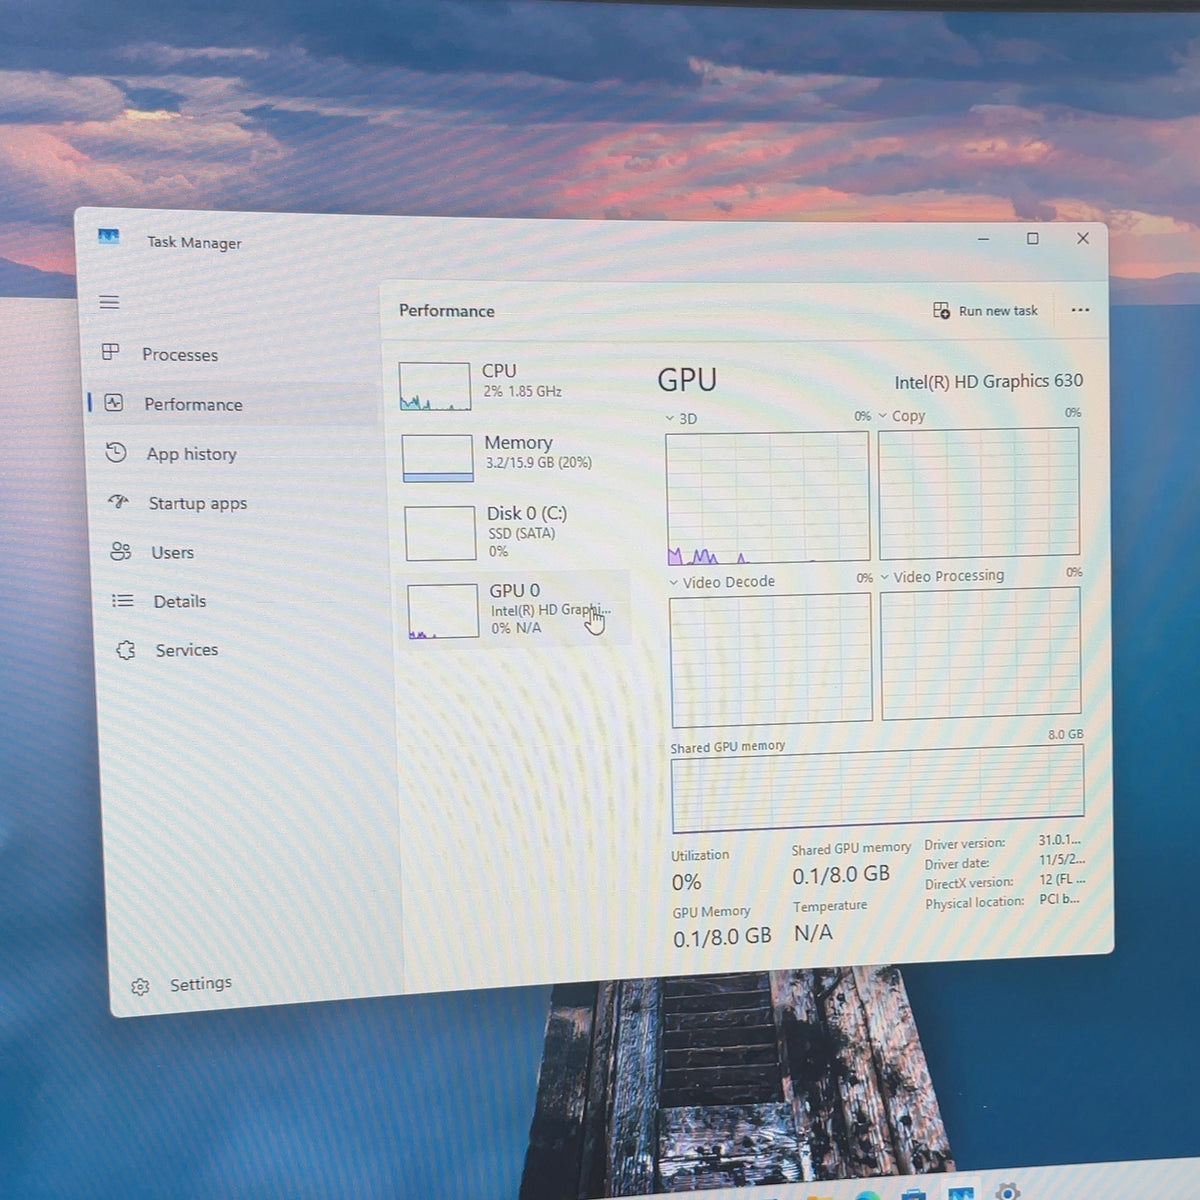Click the Intel(R) HD Graphics 630 label

point(988,381)
